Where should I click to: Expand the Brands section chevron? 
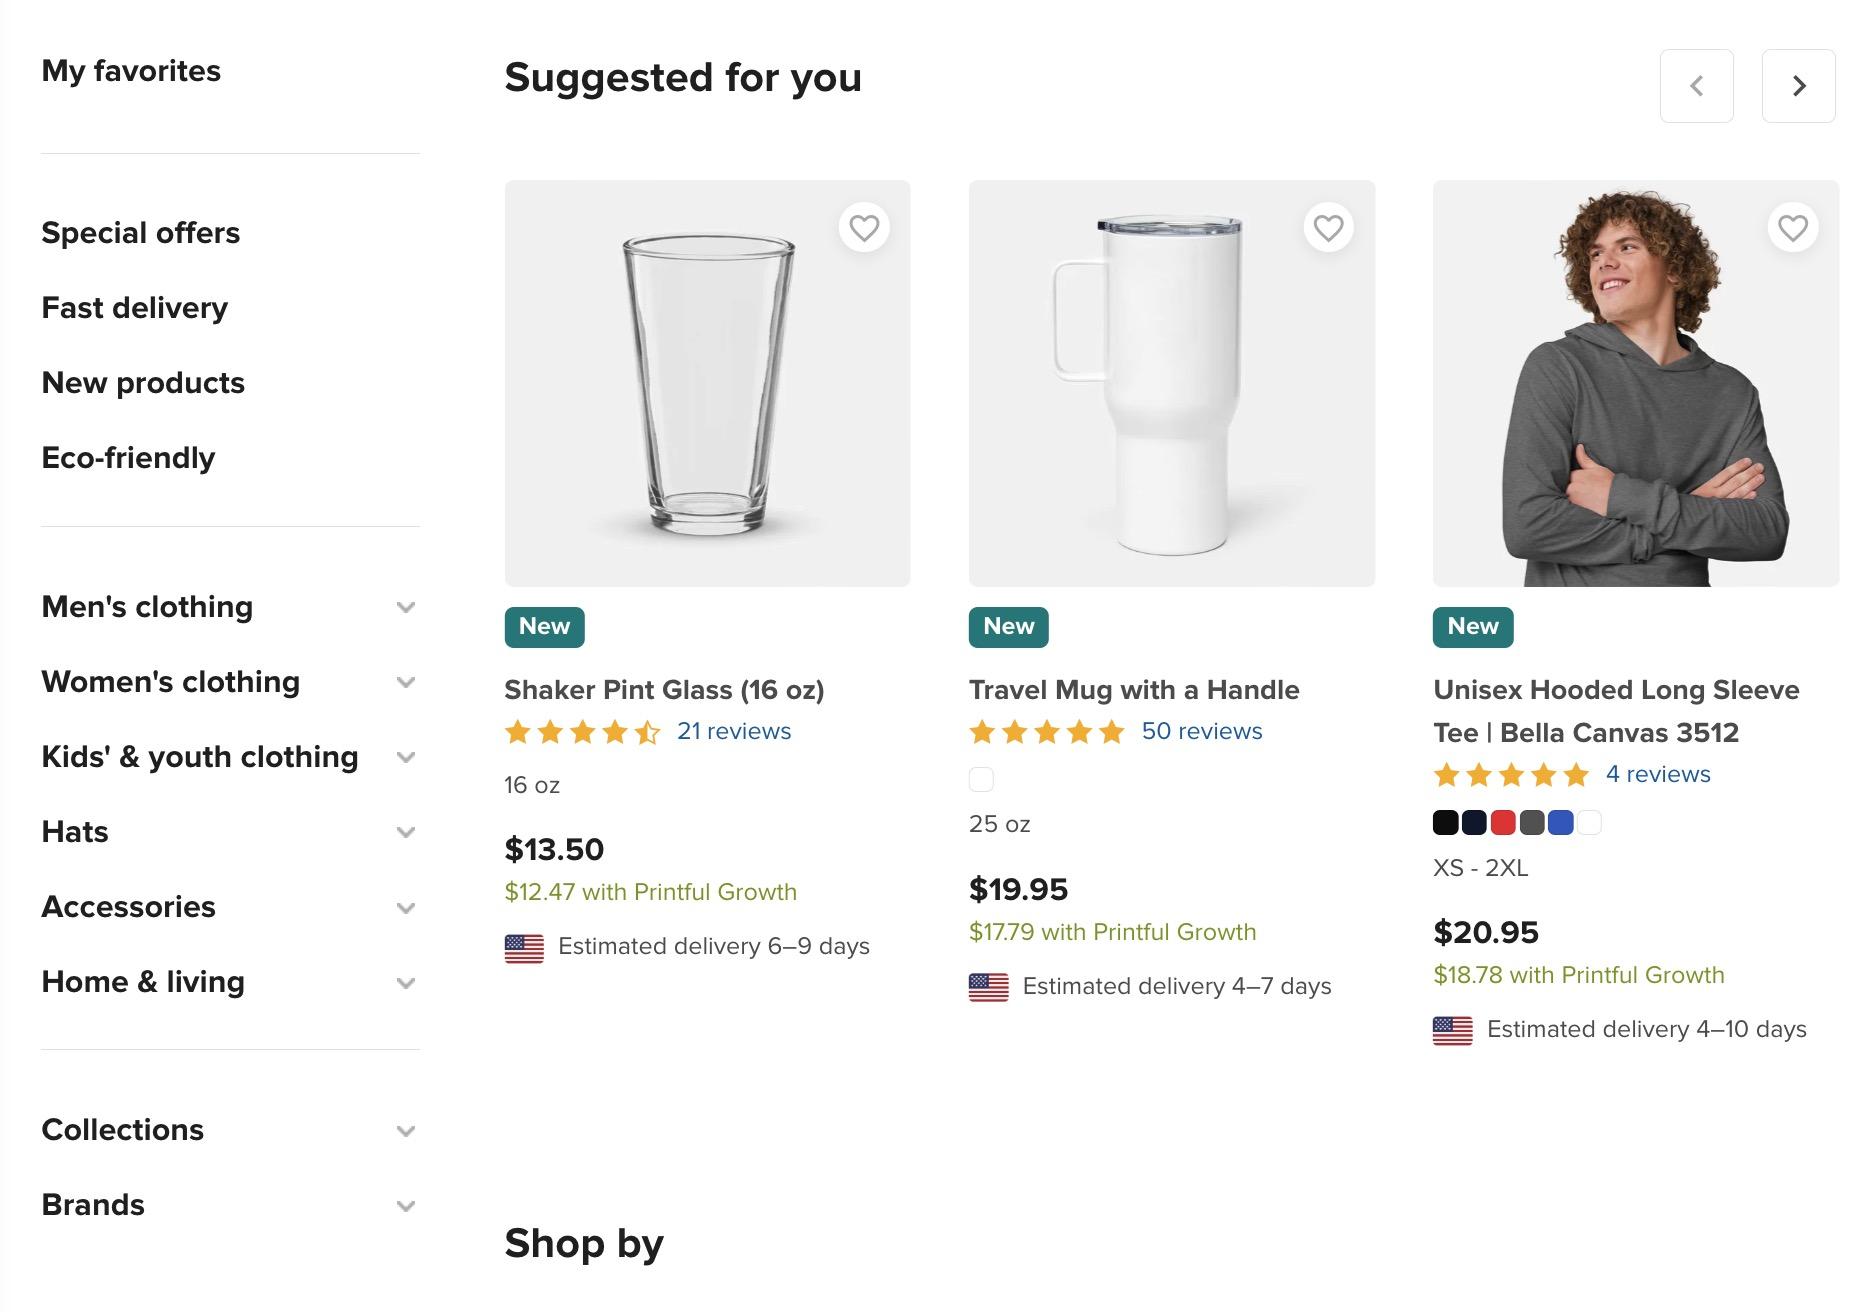[405, 1205]
